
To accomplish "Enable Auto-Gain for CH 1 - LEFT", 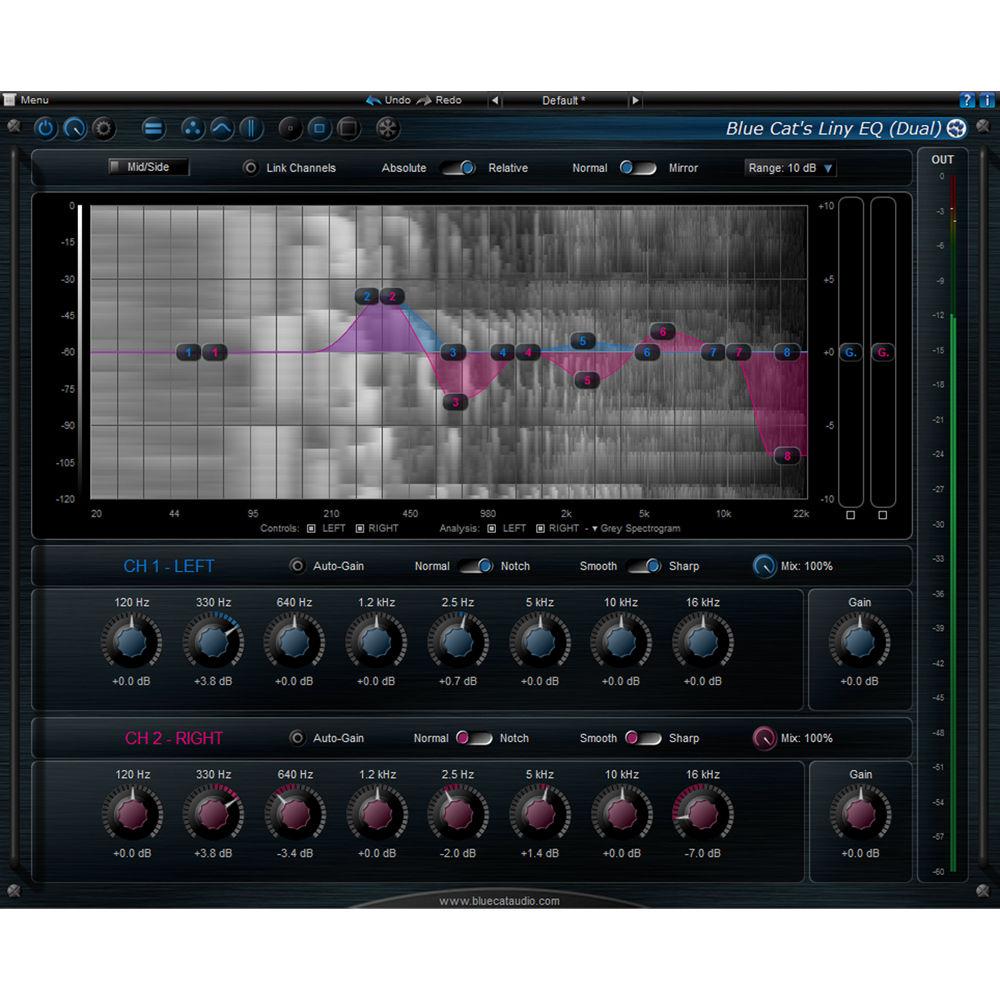I will 297,565.
